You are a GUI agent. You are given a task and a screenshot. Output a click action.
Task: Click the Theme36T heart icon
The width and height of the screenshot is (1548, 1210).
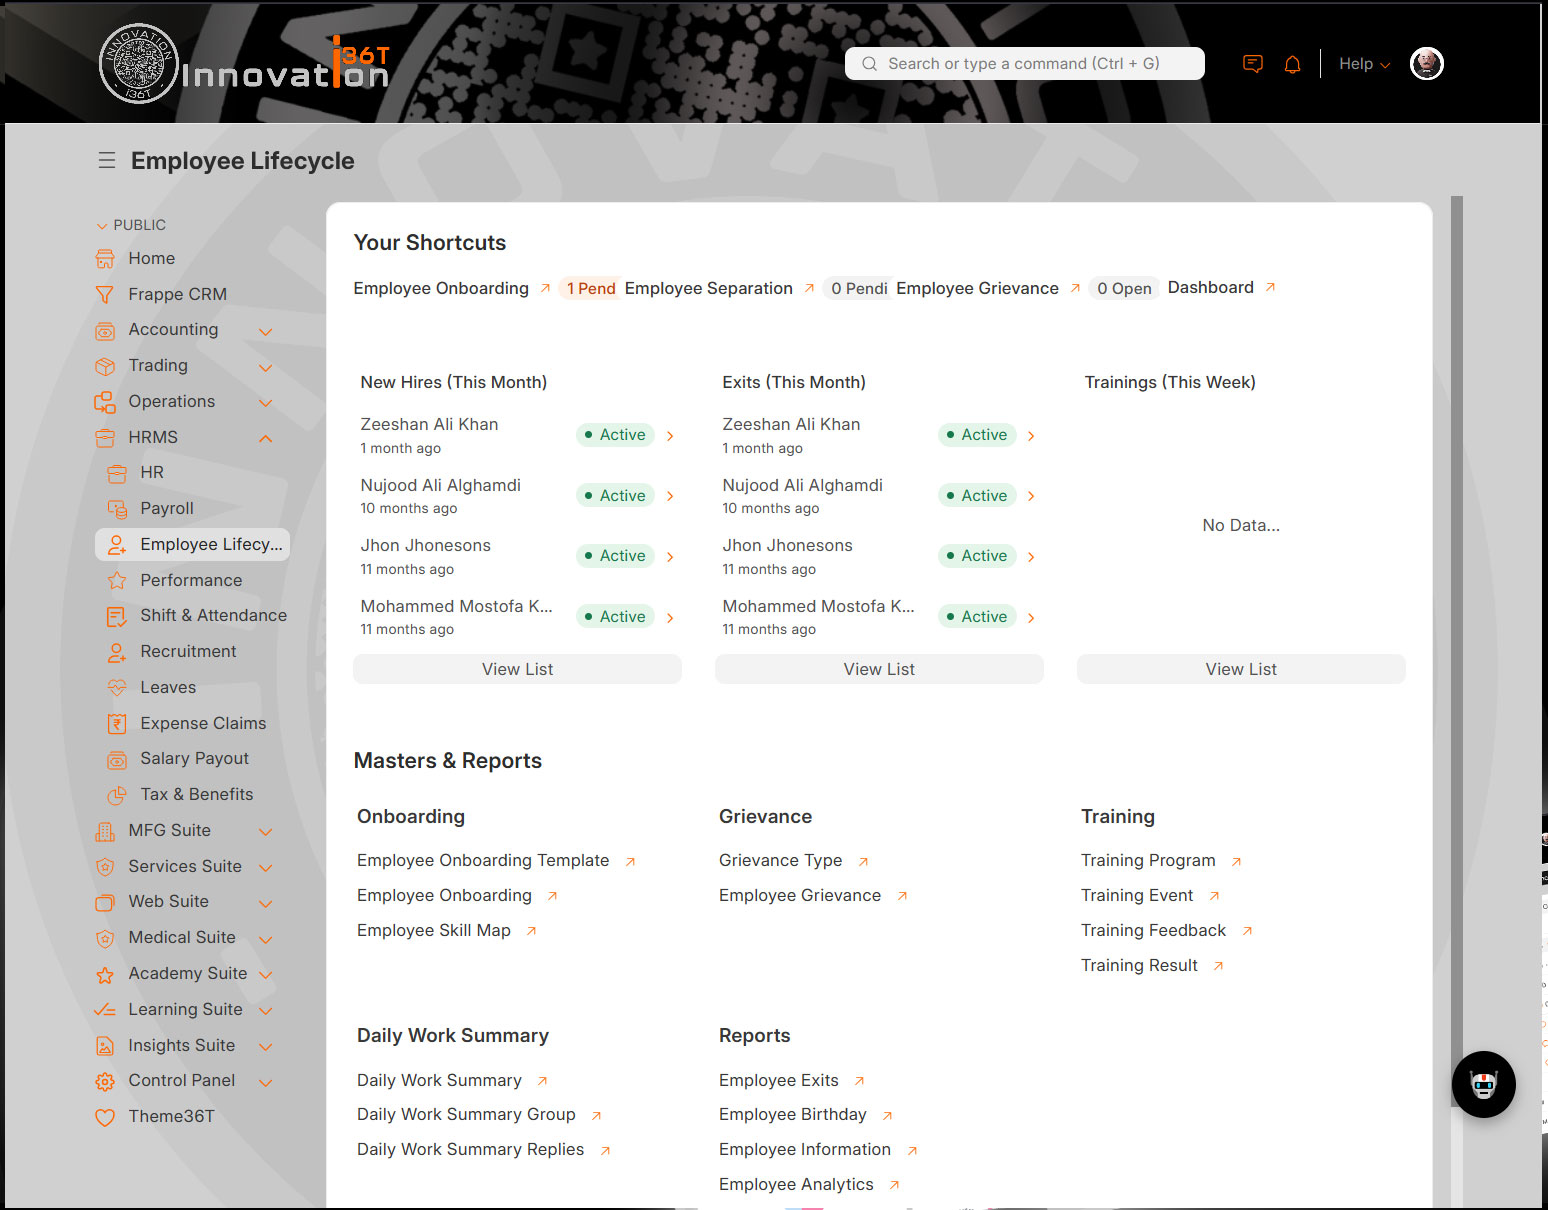[105, 1117]
